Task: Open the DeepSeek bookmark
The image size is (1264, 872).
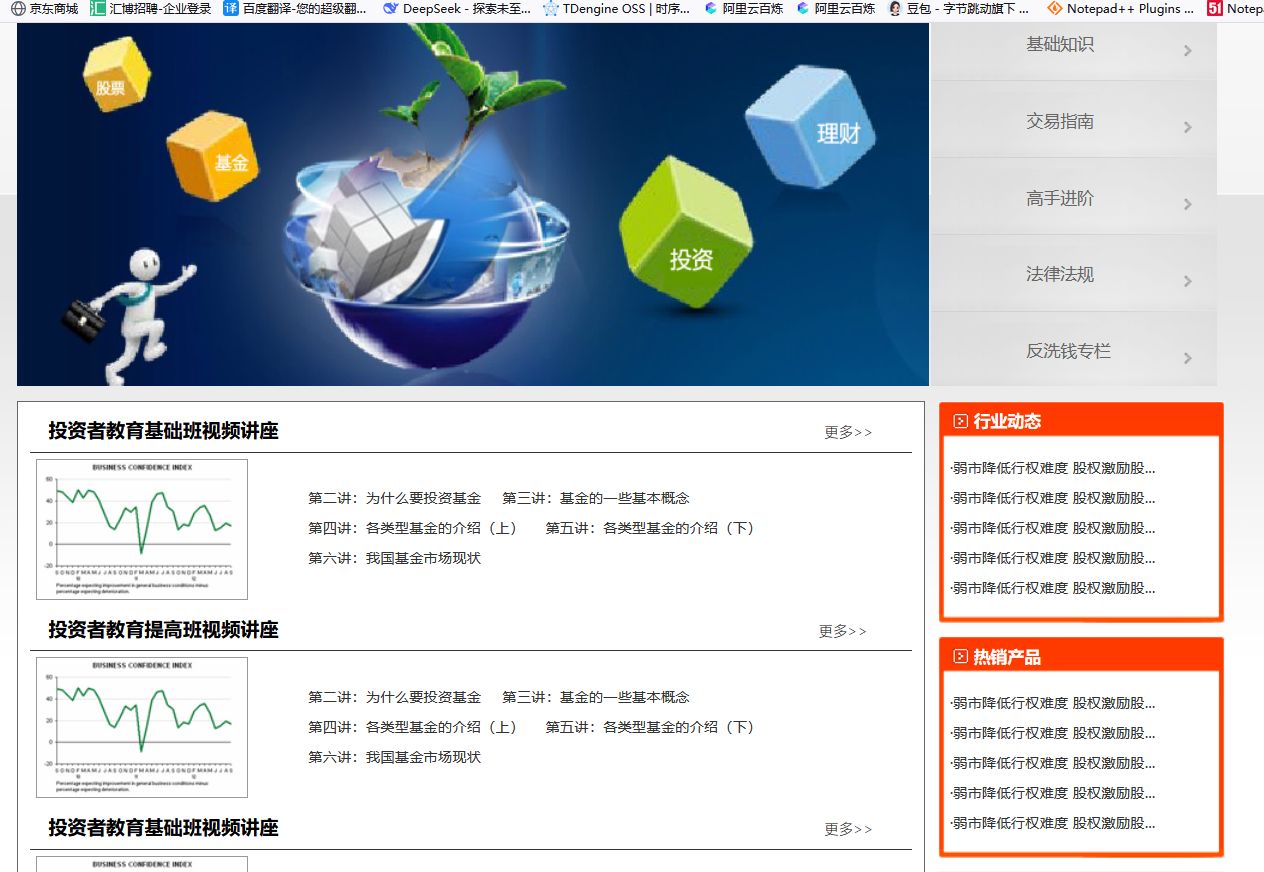Action: point(457,9)
